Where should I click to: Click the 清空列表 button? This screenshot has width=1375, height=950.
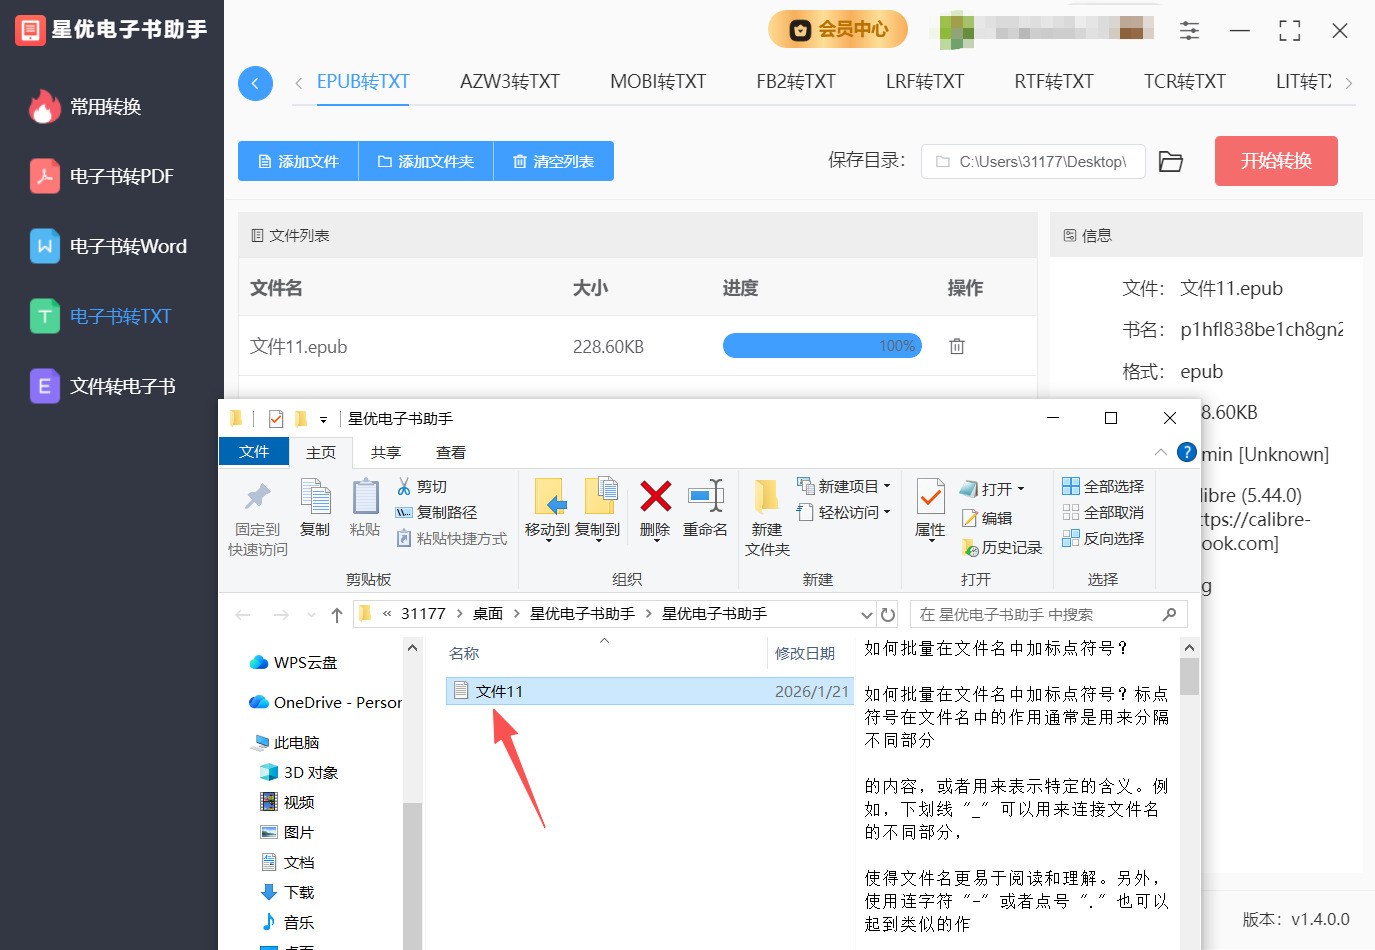(554, 161)
